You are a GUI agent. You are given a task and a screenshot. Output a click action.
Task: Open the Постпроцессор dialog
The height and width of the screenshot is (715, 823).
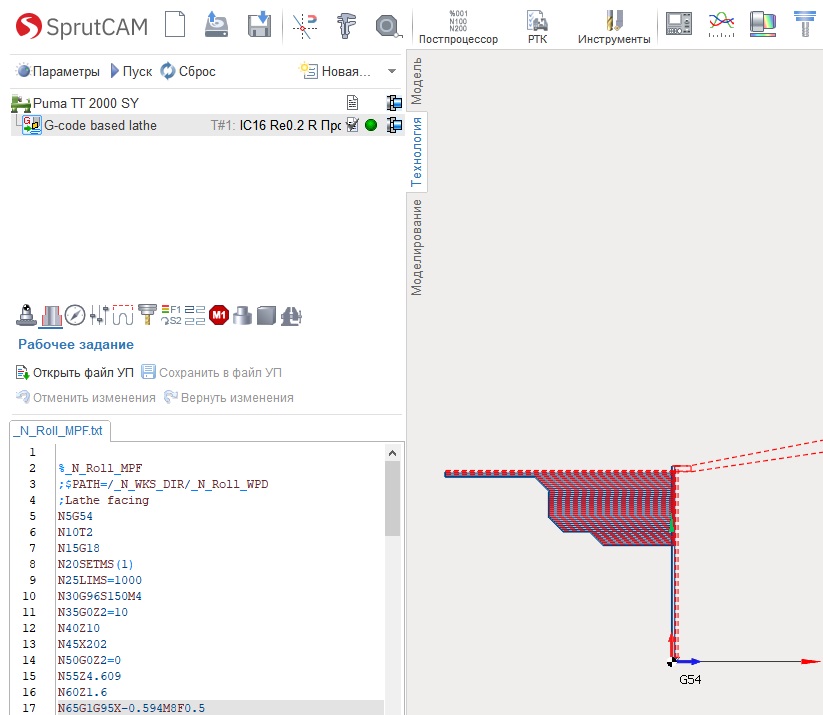click(458, 27)
